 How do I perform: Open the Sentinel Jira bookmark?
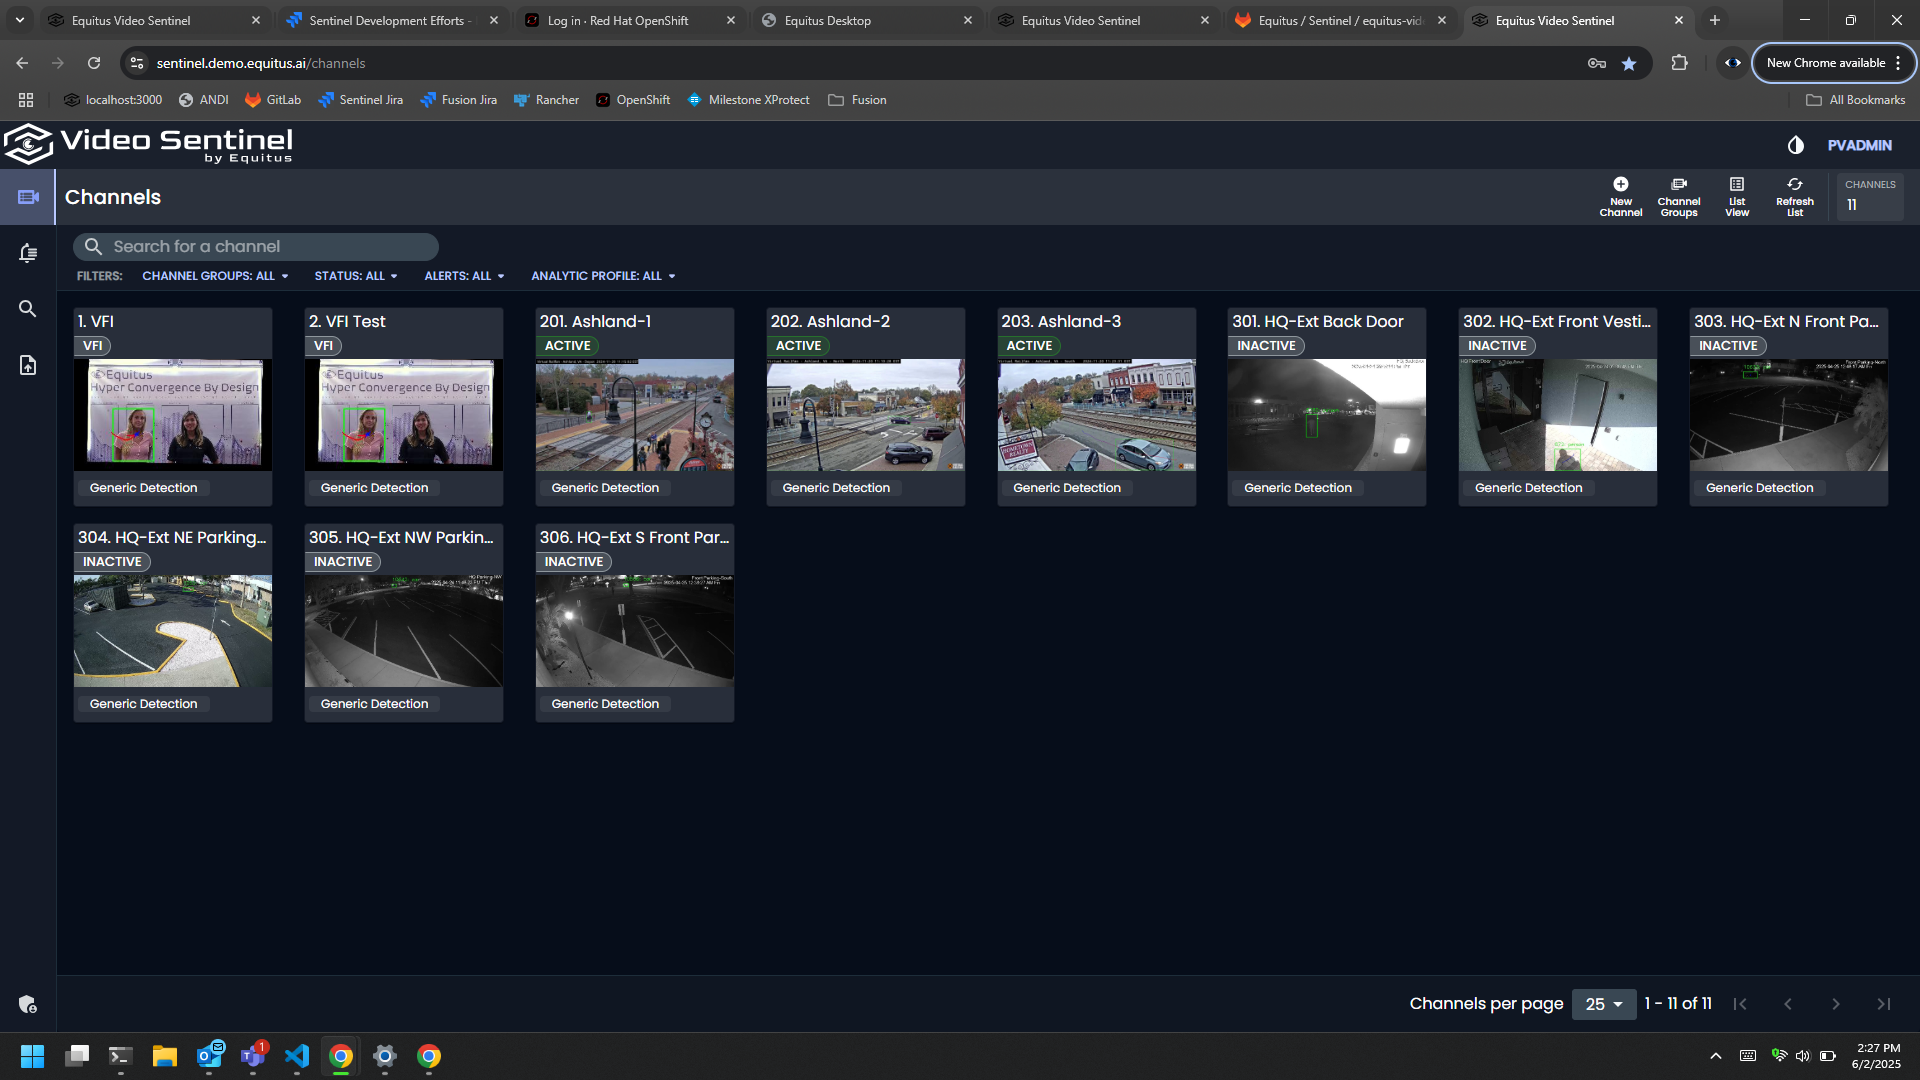point(360,100)
